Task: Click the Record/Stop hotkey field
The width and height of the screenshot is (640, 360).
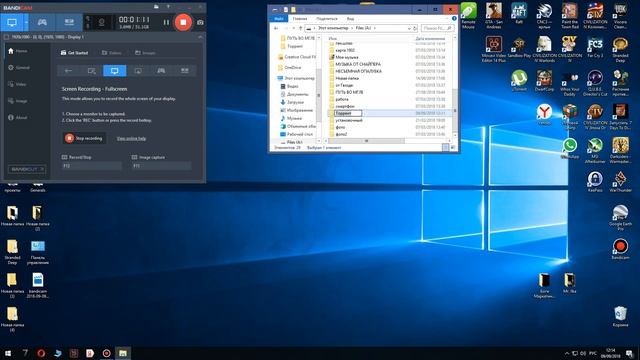Action: pos(92,166)
